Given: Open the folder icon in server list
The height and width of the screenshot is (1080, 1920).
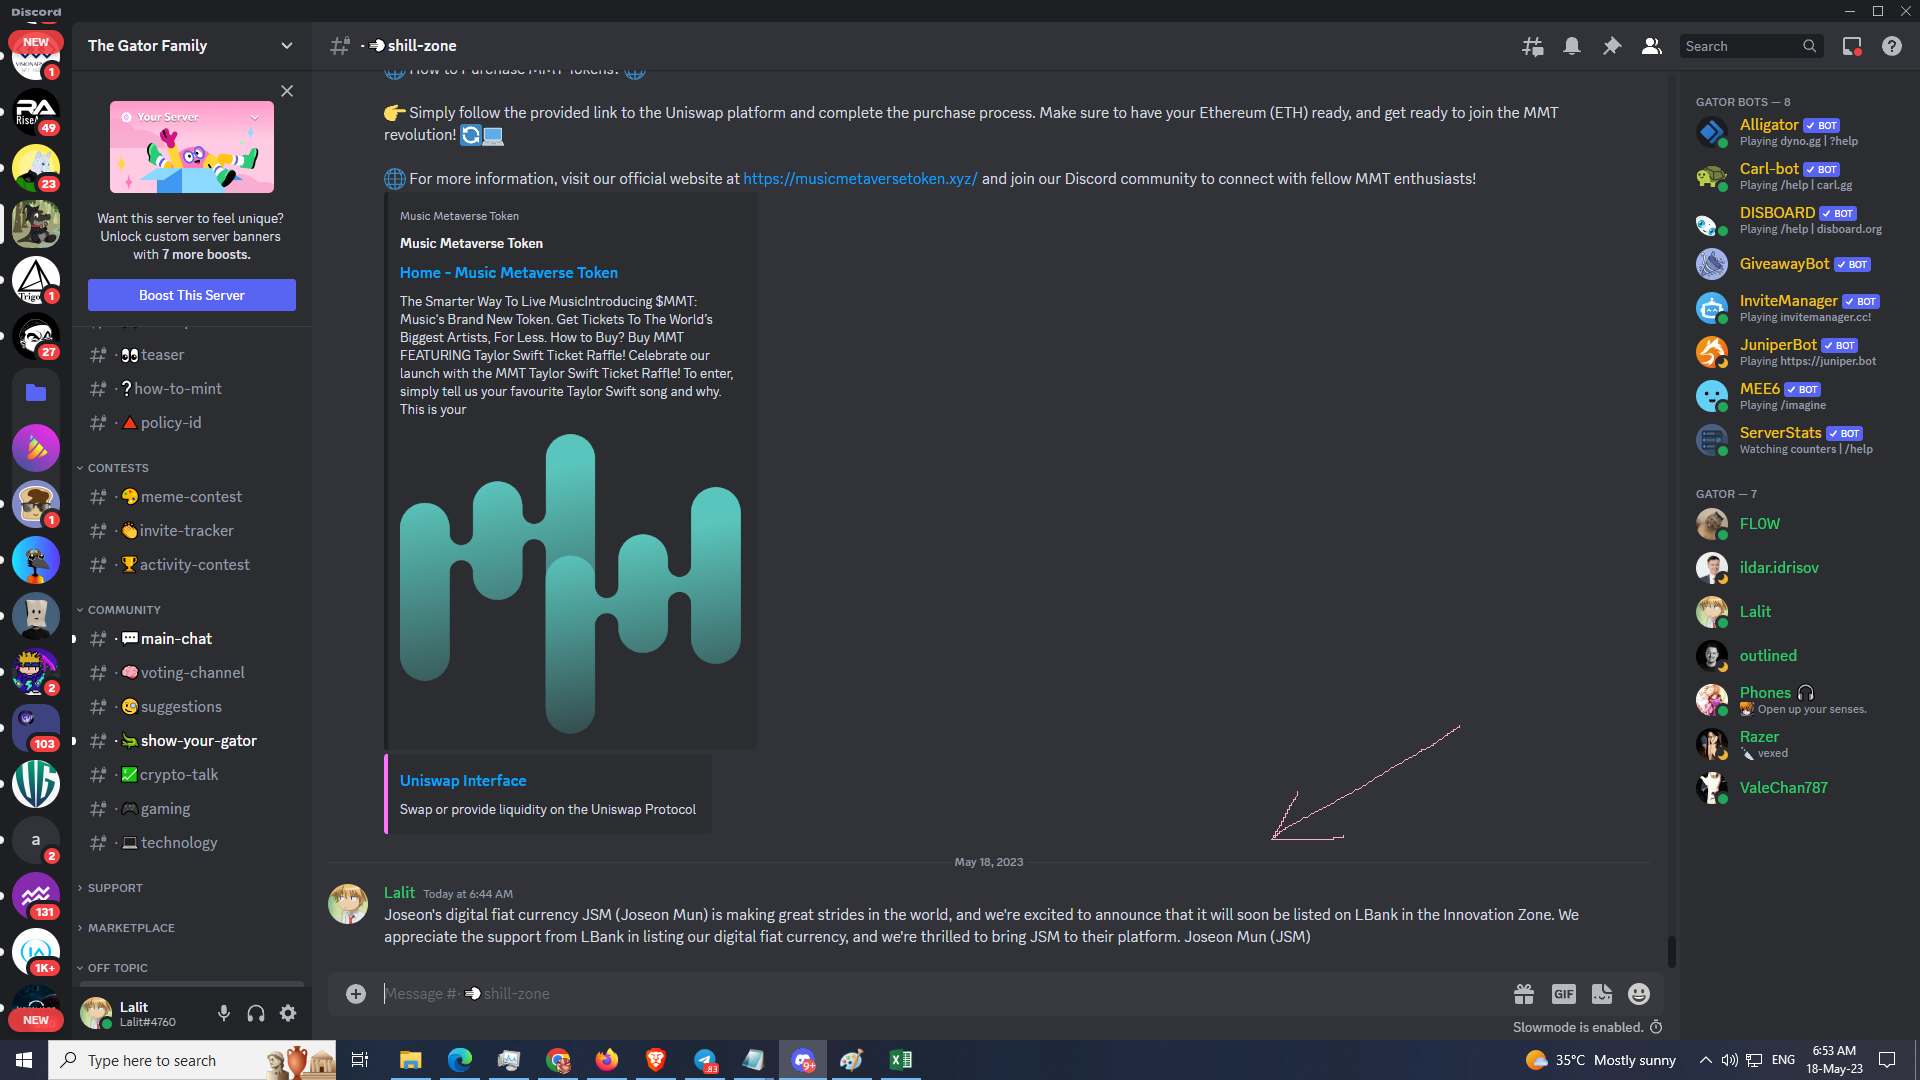Looking at the screenshot, I should pyautogui.click(x=36, y=392).
